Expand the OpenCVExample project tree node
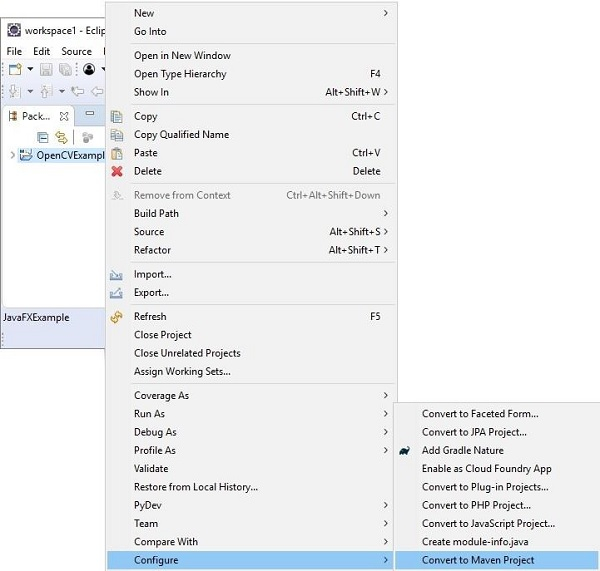Viewport: 600px width, 571px height. coord(12,155)
